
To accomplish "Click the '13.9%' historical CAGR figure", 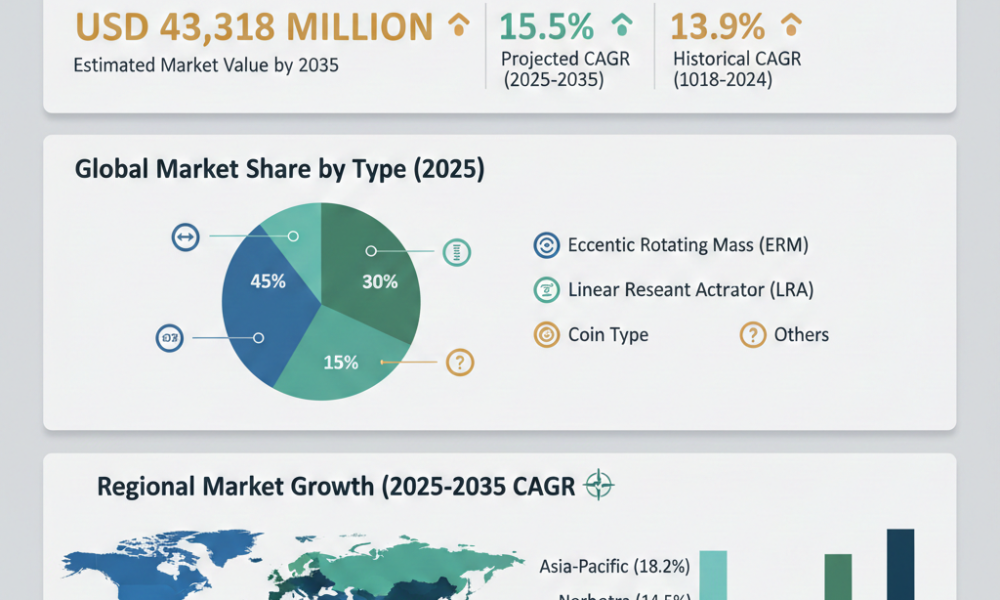I will [x=717, y=27].
